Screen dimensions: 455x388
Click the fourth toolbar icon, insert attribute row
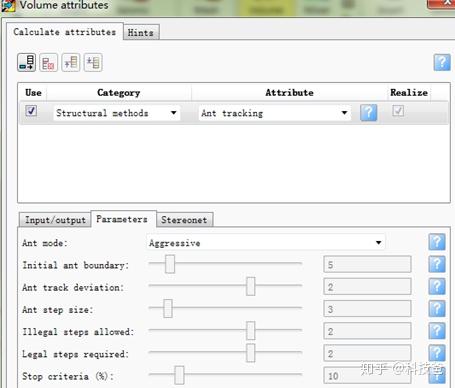93,63
